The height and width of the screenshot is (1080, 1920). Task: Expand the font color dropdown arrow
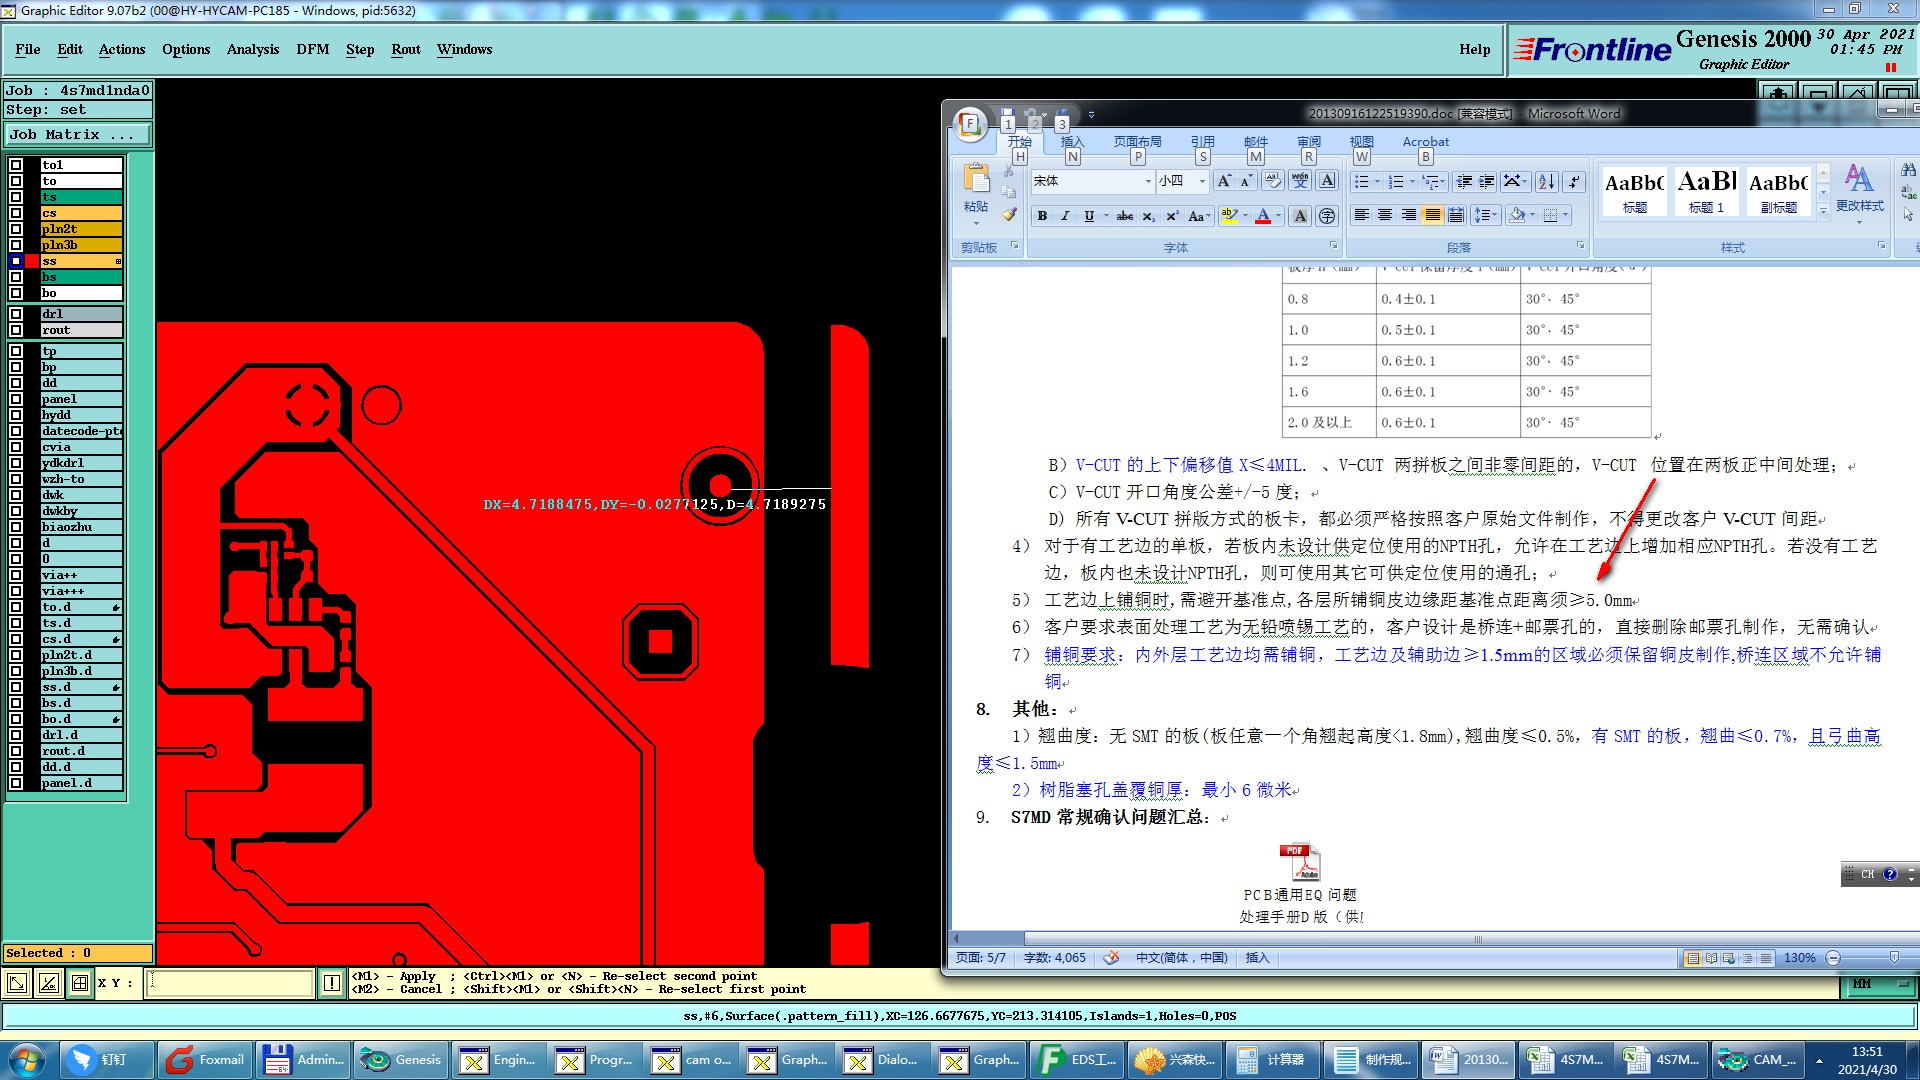[x=1278, y=216]
